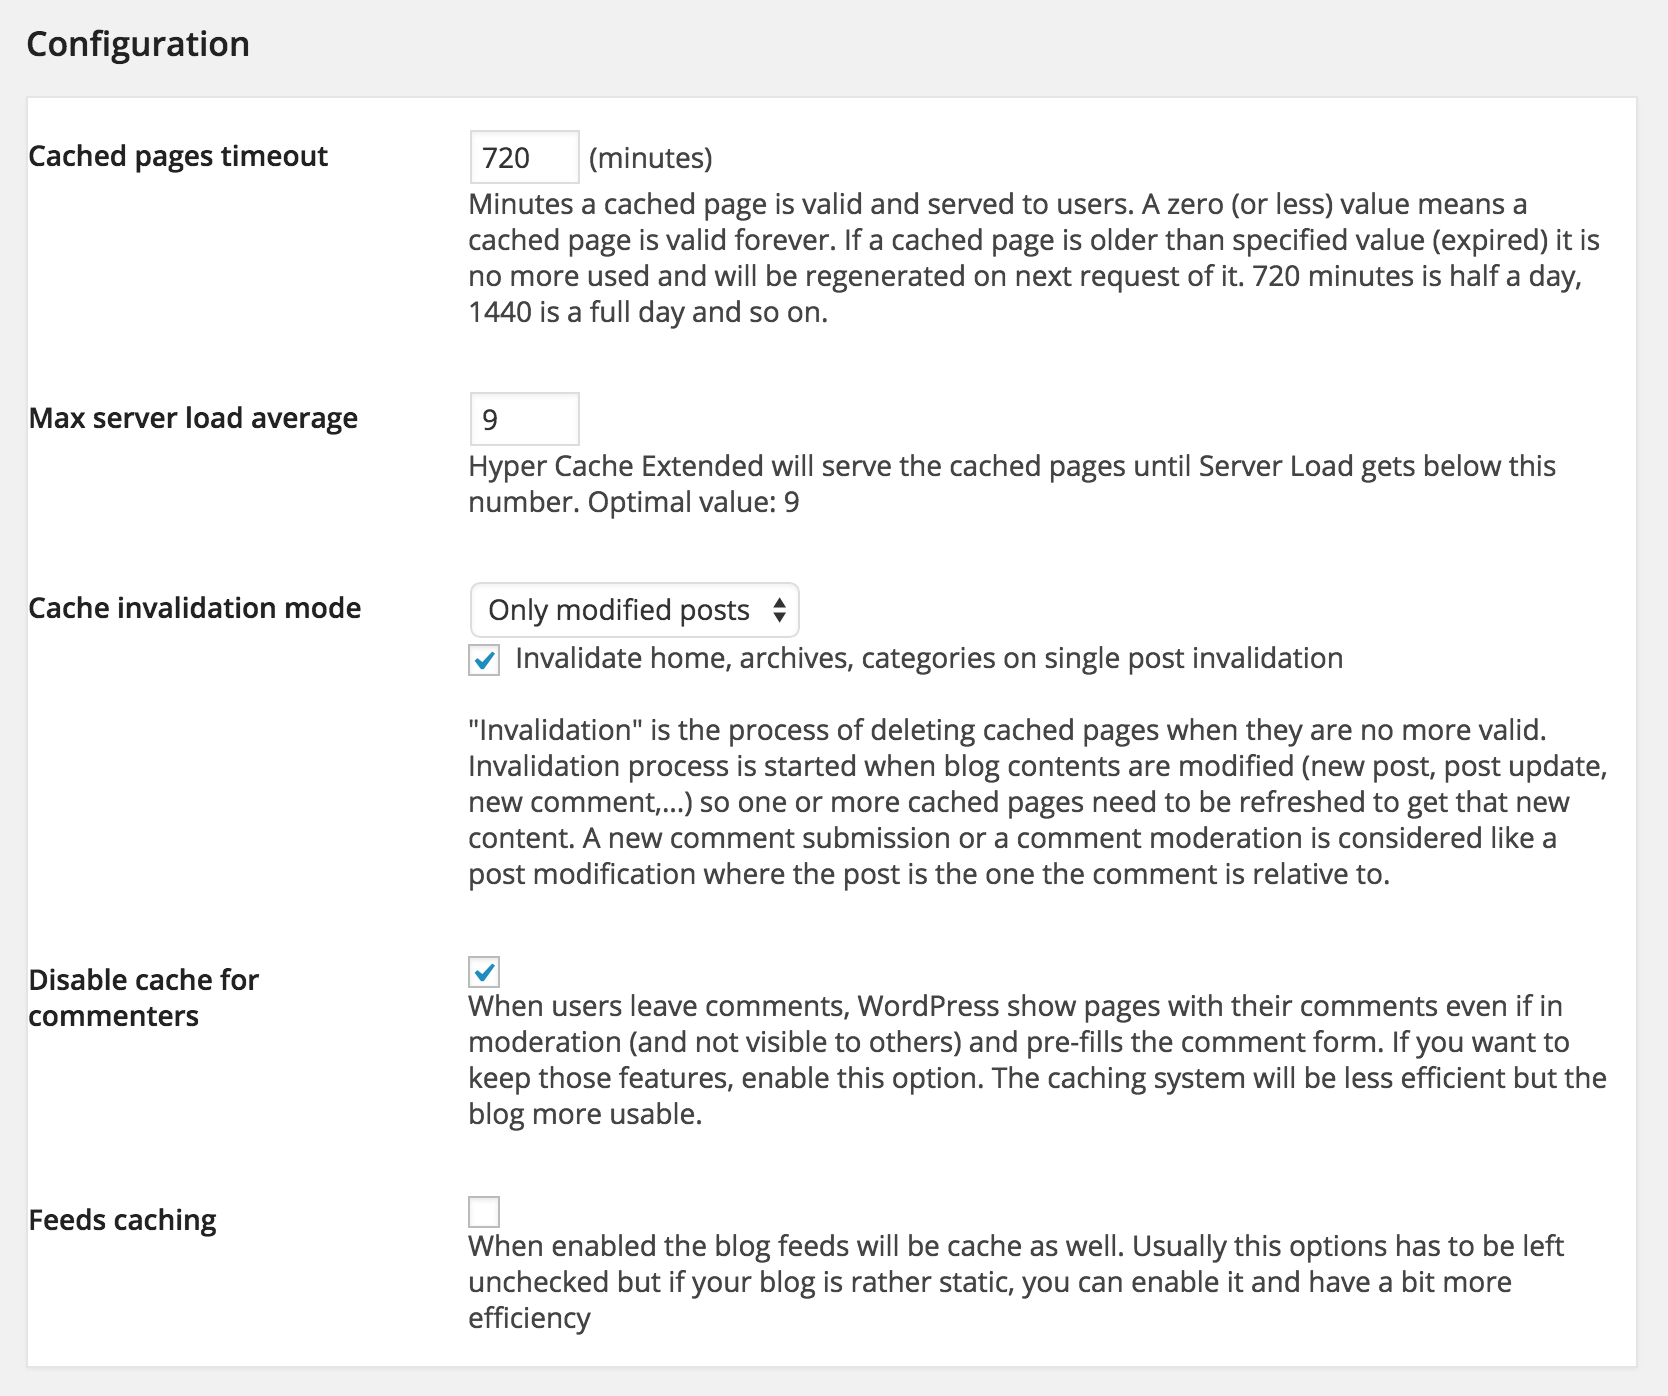This screenshot has height=1396, width=1668.
Task: Click the Cached pages timeout field showing 720
Action: point(524,157)
